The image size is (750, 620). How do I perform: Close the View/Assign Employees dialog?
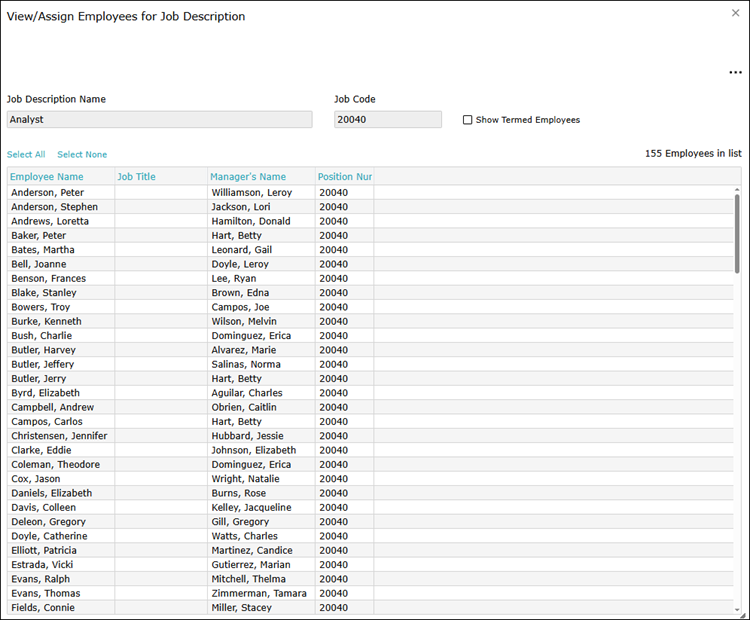(736, 13)
